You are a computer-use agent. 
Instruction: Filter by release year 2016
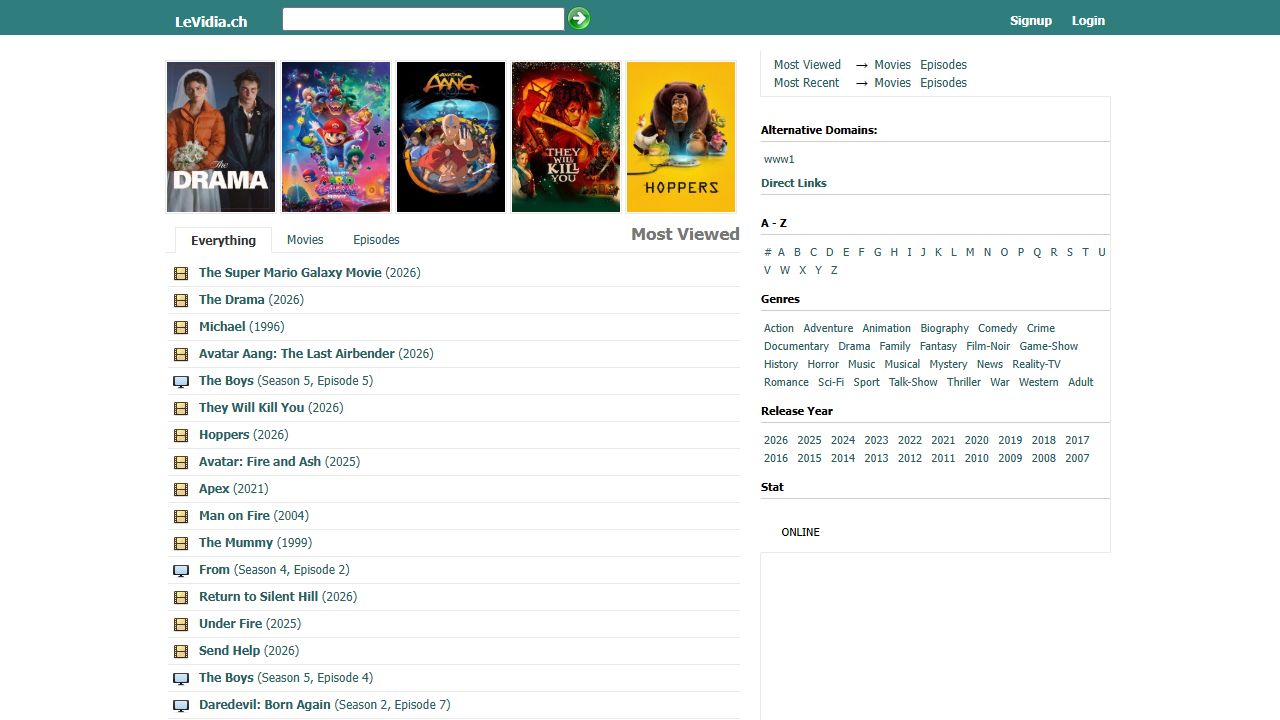776,458
